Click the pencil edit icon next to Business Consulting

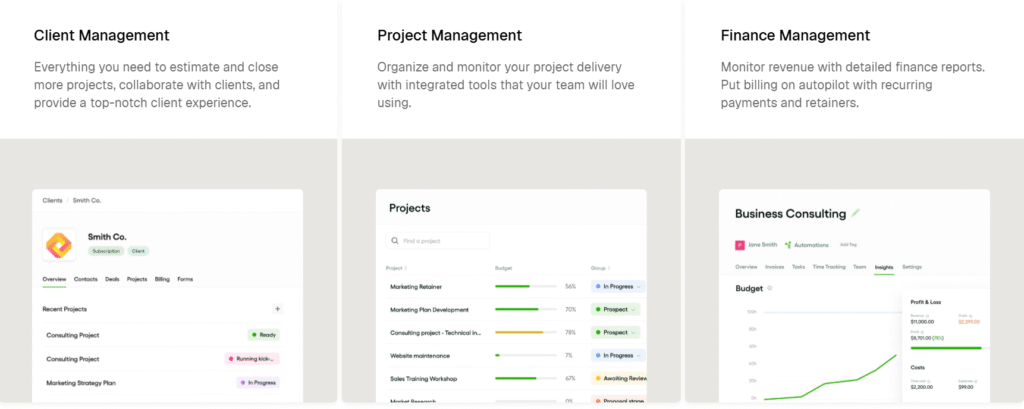coord(856,213)
